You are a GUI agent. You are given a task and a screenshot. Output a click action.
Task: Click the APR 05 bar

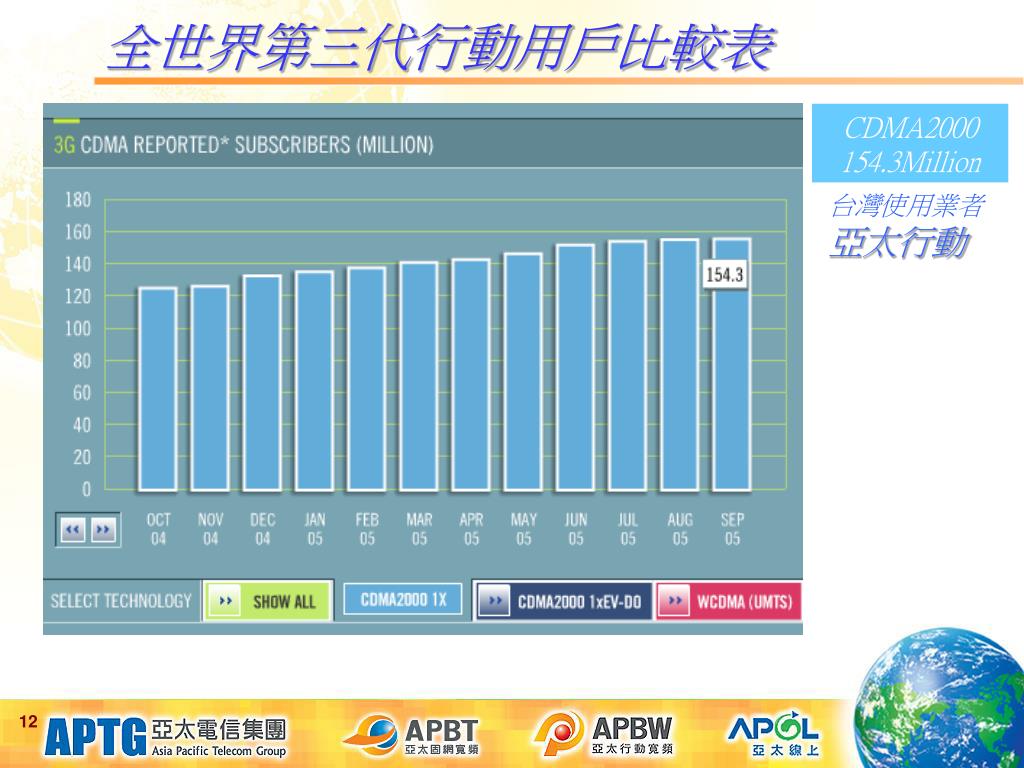(x=471, y=375)
